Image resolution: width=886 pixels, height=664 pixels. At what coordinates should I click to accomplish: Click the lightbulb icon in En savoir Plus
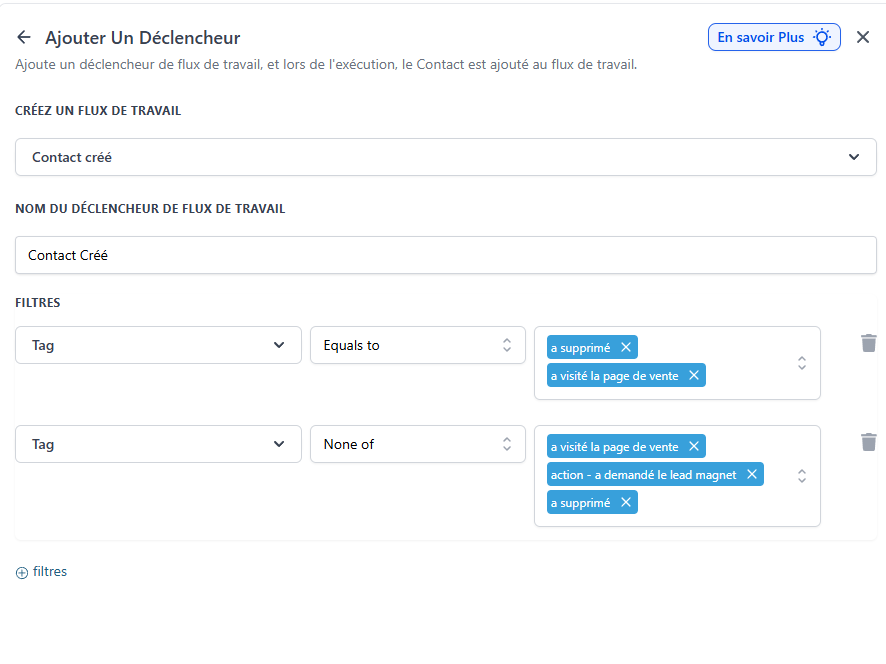click(822, 37)
